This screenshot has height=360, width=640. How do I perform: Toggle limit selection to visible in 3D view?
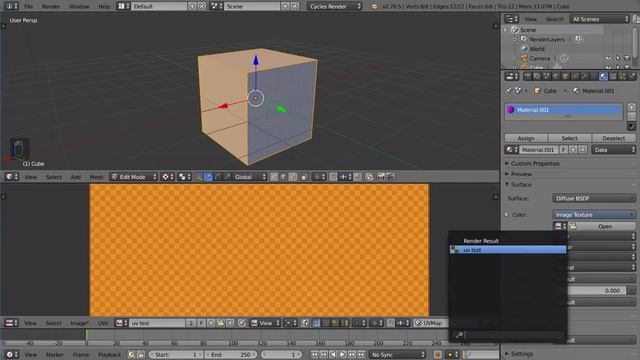(x=303, y=177)
